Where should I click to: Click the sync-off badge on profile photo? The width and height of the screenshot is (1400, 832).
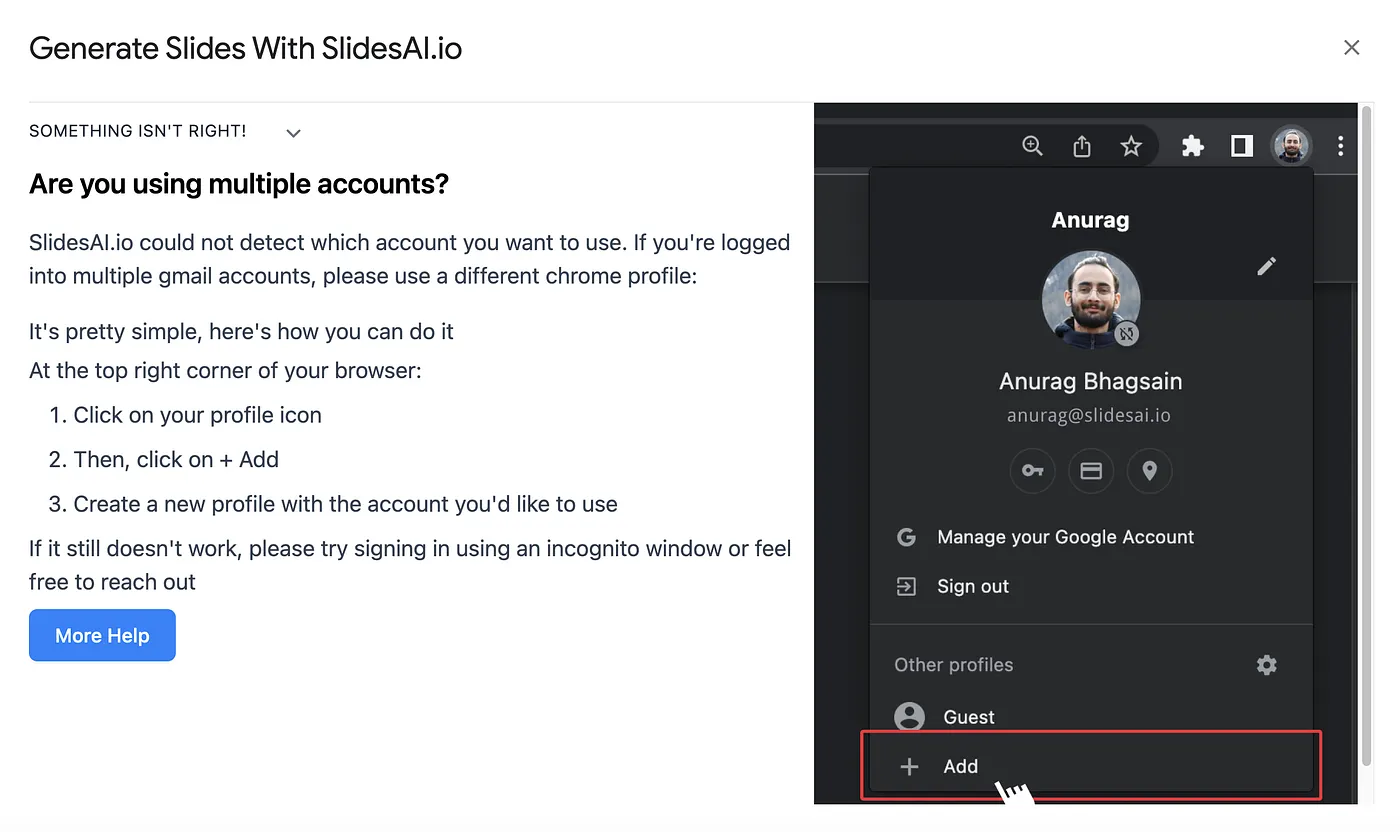point(1127,335)
